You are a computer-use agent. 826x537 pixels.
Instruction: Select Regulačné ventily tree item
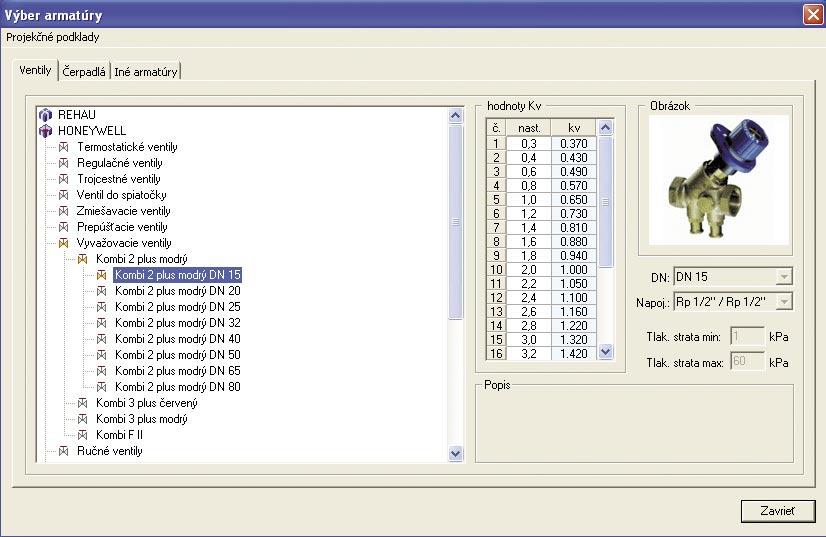click(x=120, y=163)
